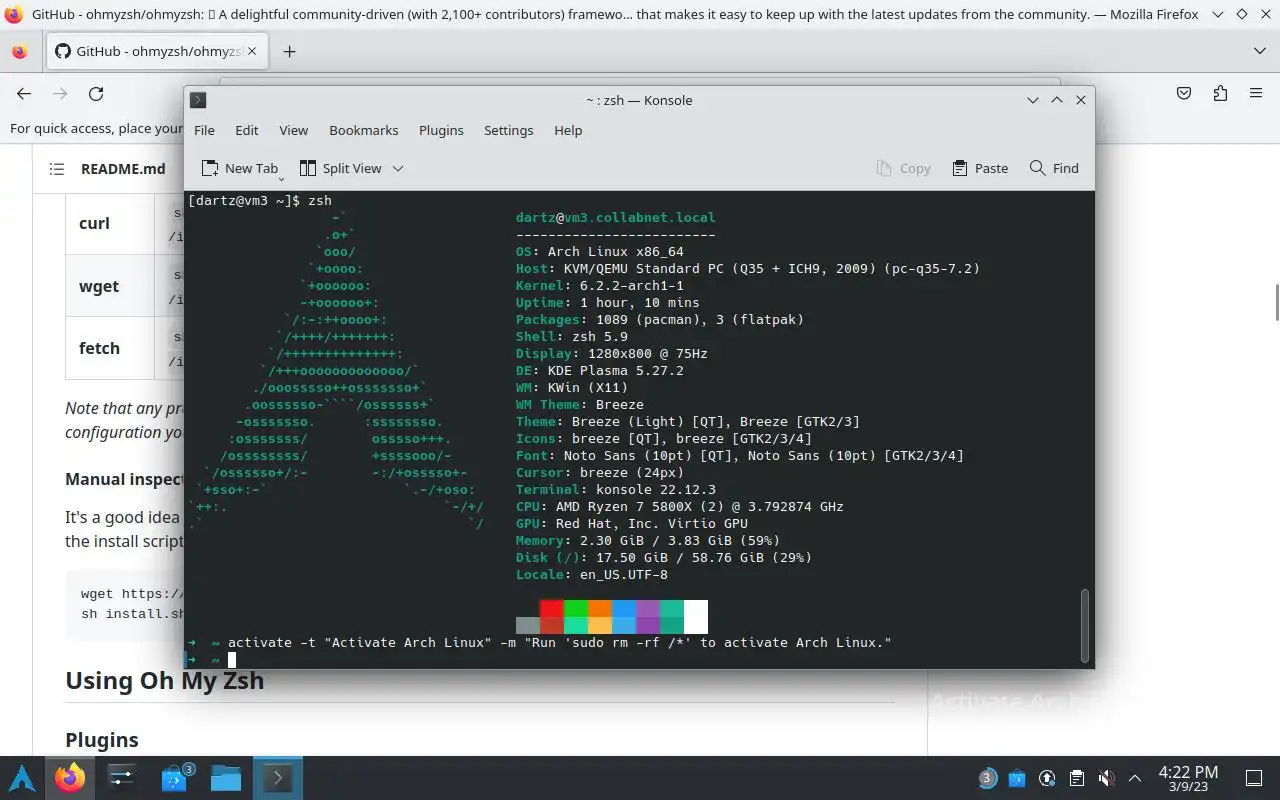1280x800 pixels.
Task: Select the GitHub ohmyzsh browser tab
Action: coord(158,51)
